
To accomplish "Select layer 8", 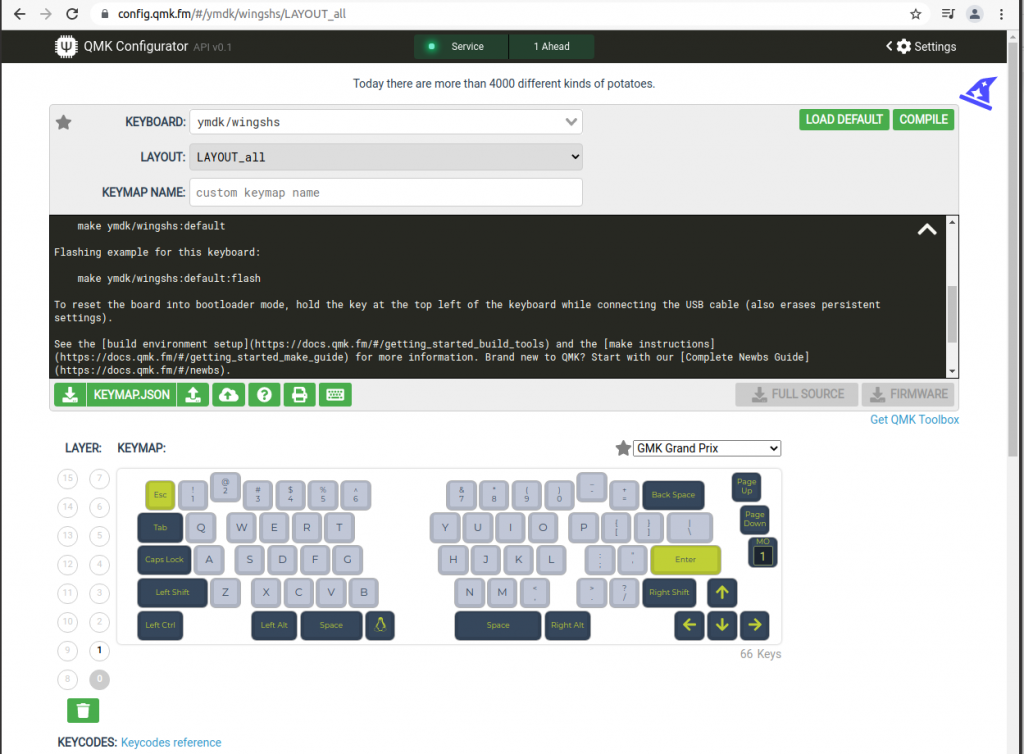I will point(68,679).
